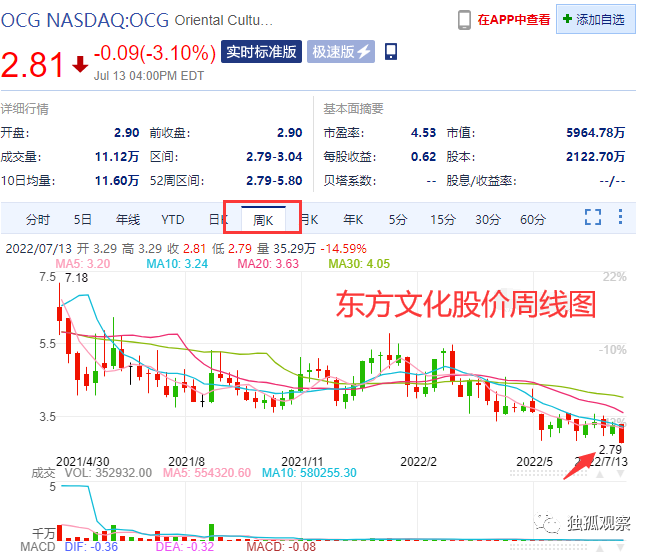
Task: Click the 52周区间 value 2.79-5.80
Action: coord(274,181)
